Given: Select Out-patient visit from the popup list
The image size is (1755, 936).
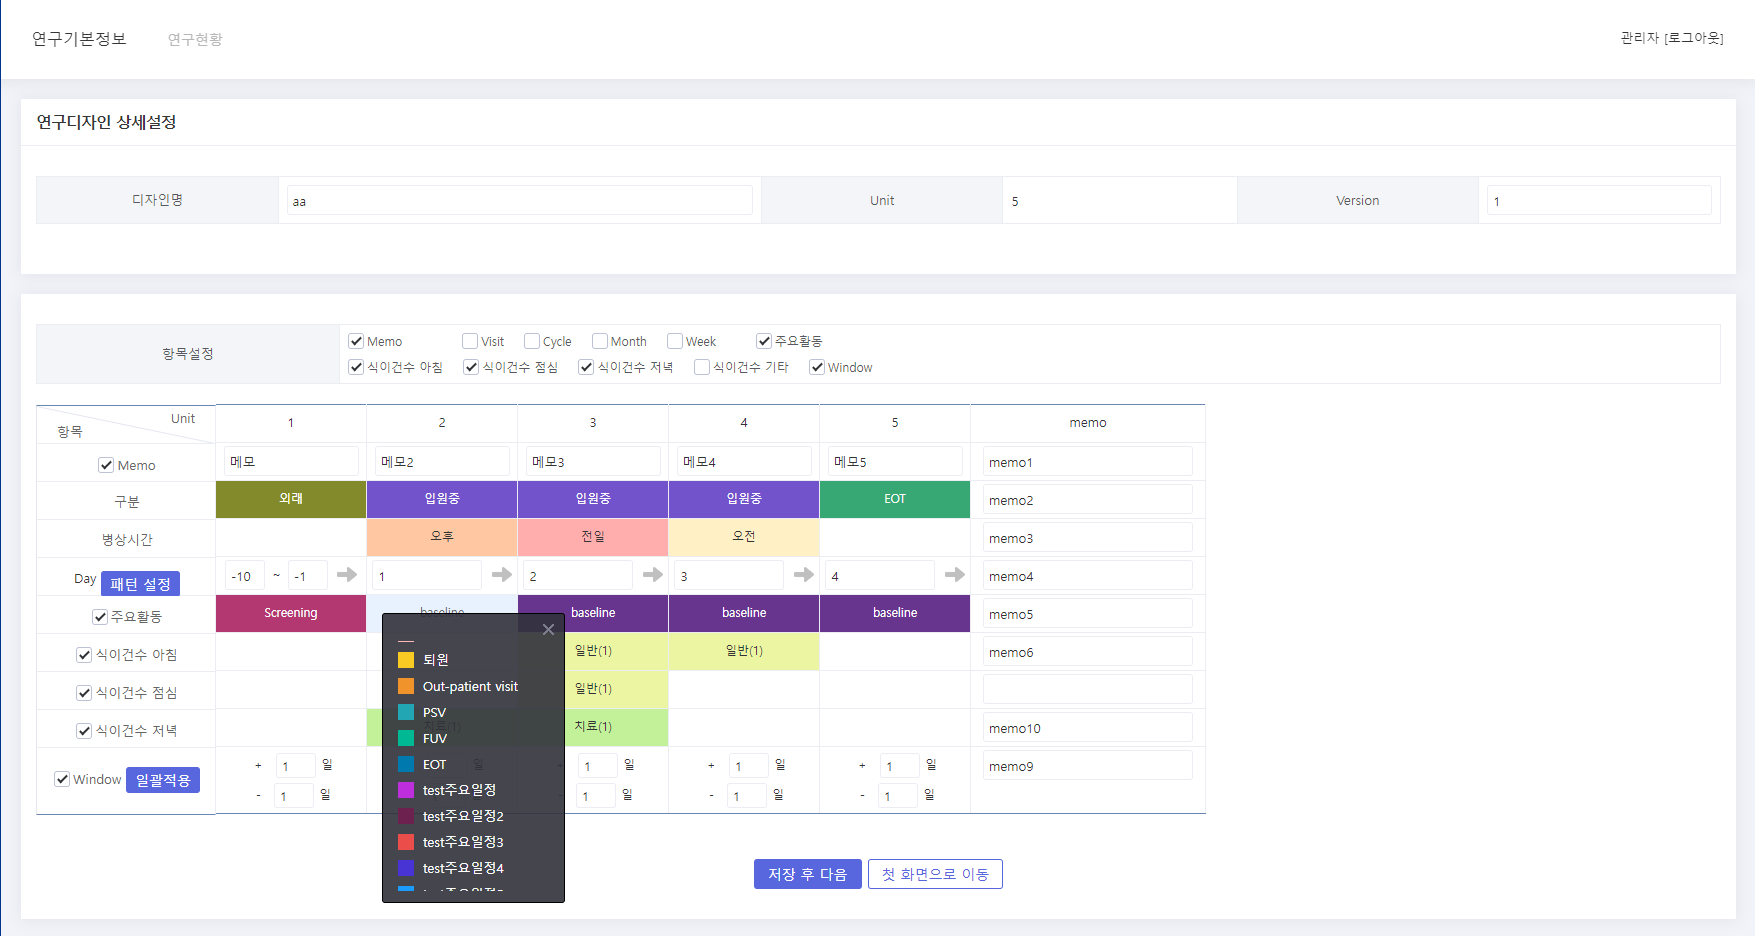Looking at the screenshot, I should click(470, 687).
